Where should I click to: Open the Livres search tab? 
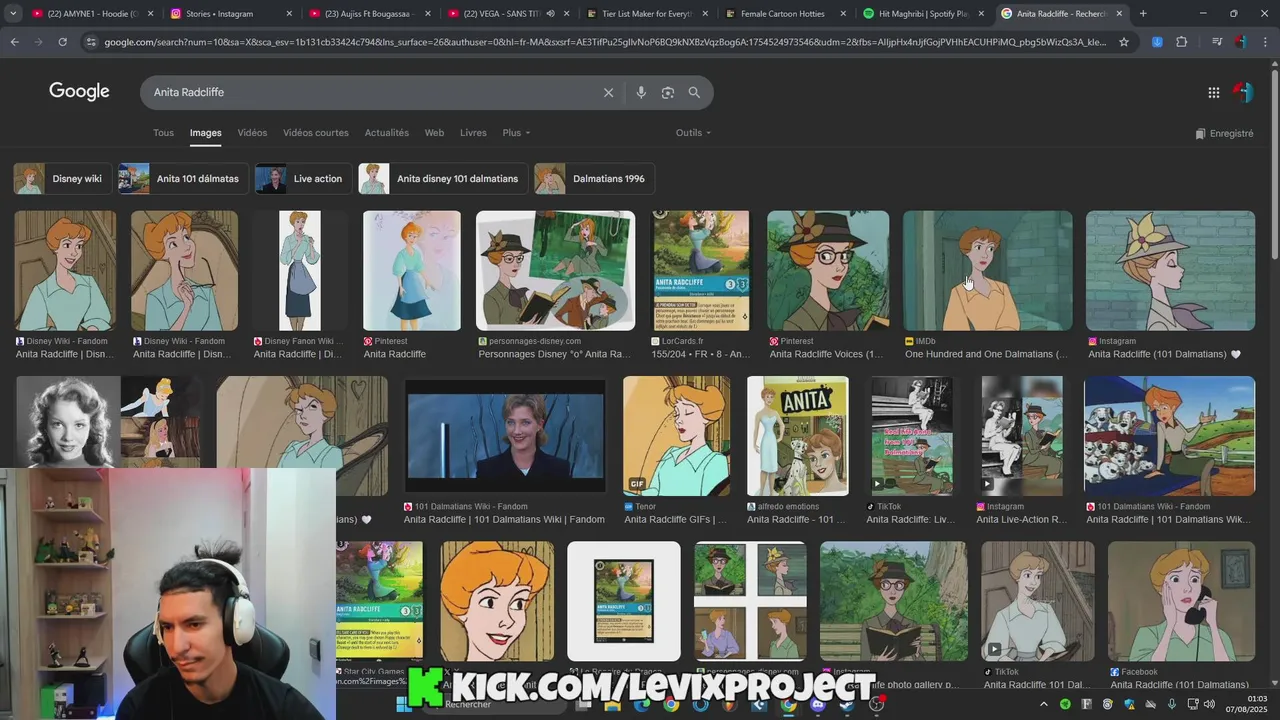coord(473,133)
